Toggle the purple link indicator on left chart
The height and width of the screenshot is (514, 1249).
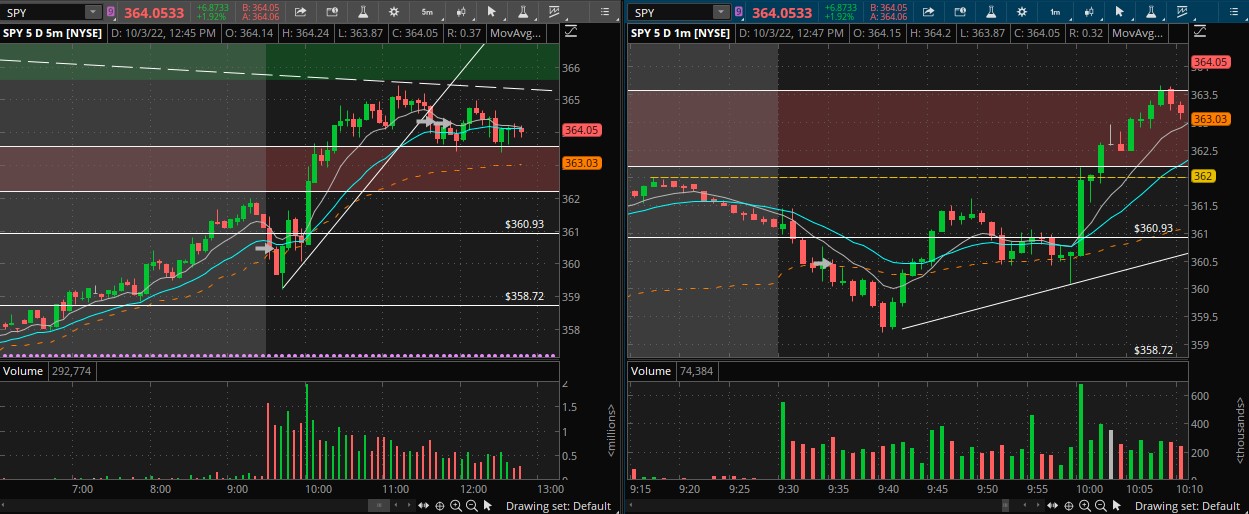click(110, 12)
